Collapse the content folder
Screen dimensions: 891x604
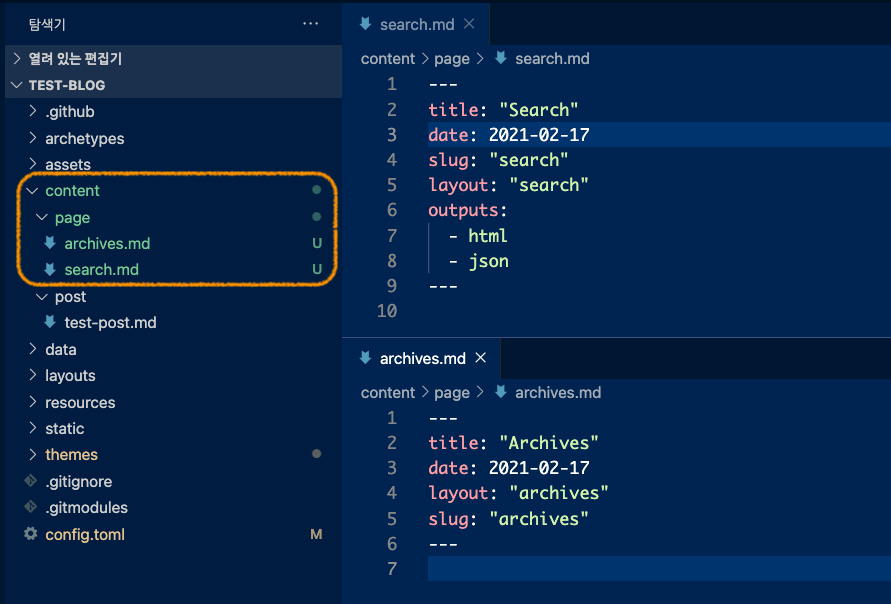[32, 191]
